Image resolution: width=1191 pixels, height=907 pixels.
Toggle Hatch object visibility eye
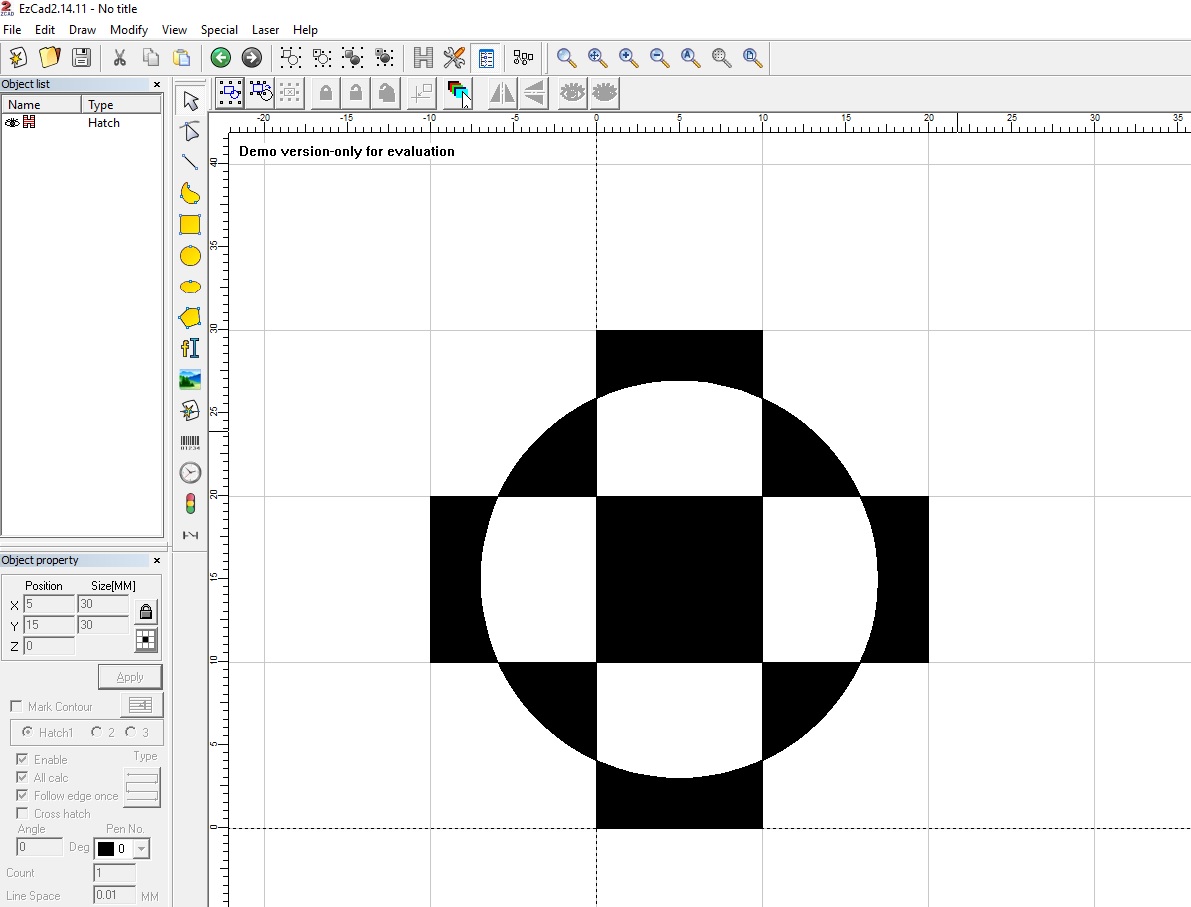coord(12,122)
